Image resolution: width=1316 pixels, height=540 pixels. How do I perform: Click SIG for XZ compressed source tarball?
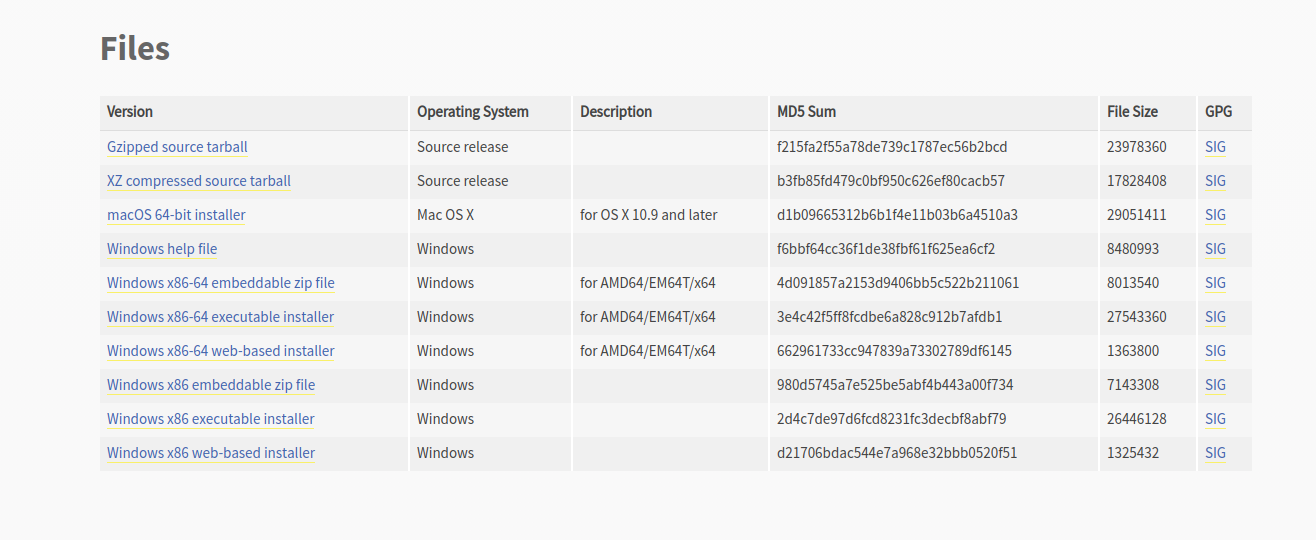click(1215, 181)
